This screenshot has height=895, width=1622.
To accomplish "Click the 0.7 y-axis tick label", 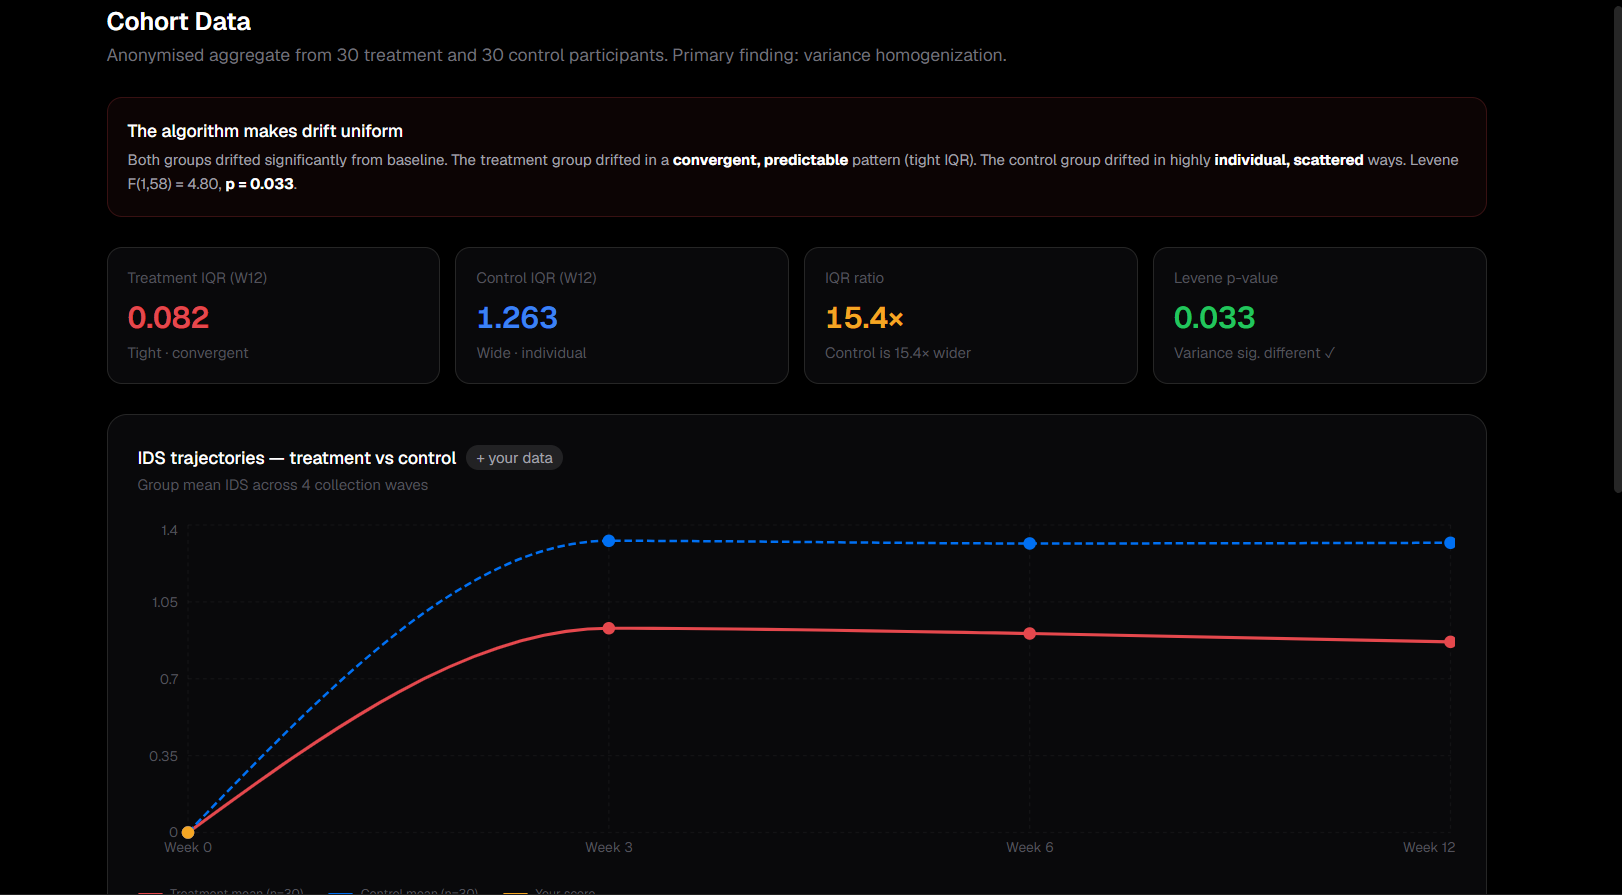I will click(169, 679).
